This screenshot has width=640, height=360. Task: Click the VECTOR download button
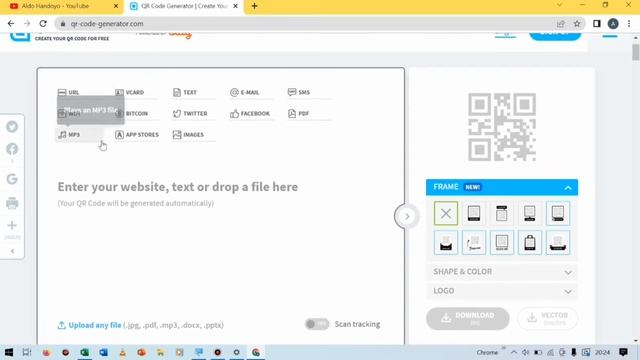click(548, 318)
